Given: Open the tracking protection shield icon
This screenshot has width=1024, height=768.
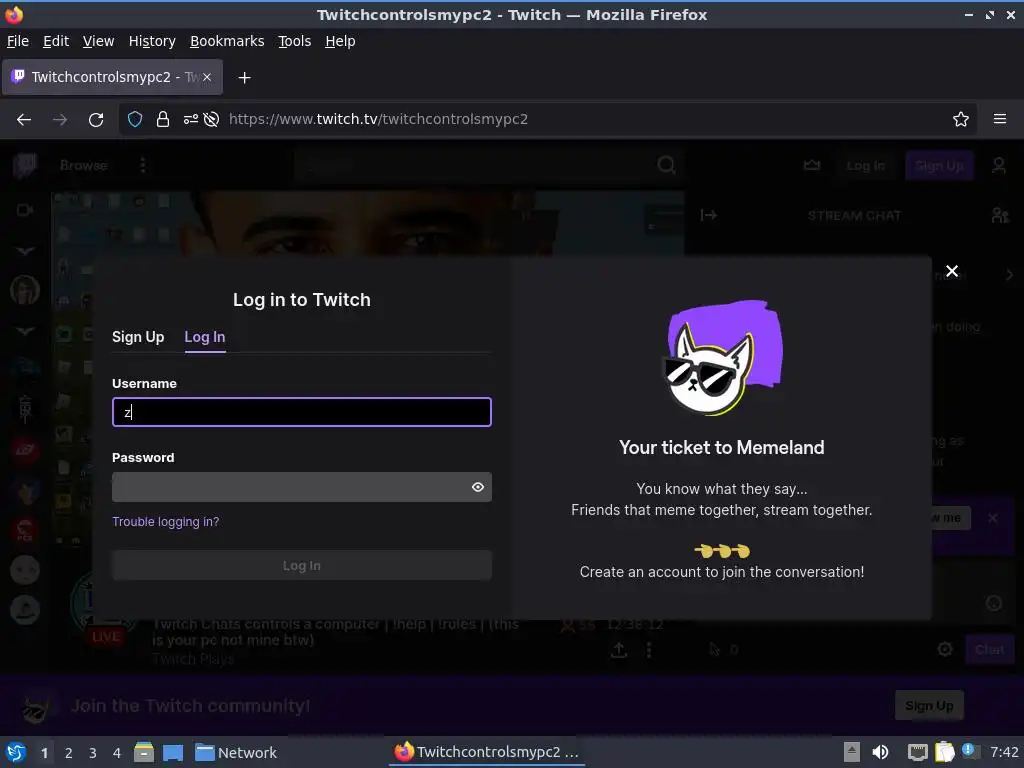Looking at the screenshot, I should click(x=135, y=120).
